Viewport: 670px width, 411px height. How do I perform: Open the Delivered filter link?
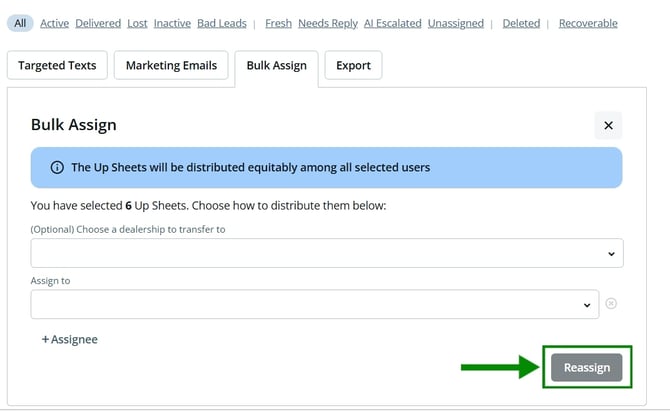98,23
